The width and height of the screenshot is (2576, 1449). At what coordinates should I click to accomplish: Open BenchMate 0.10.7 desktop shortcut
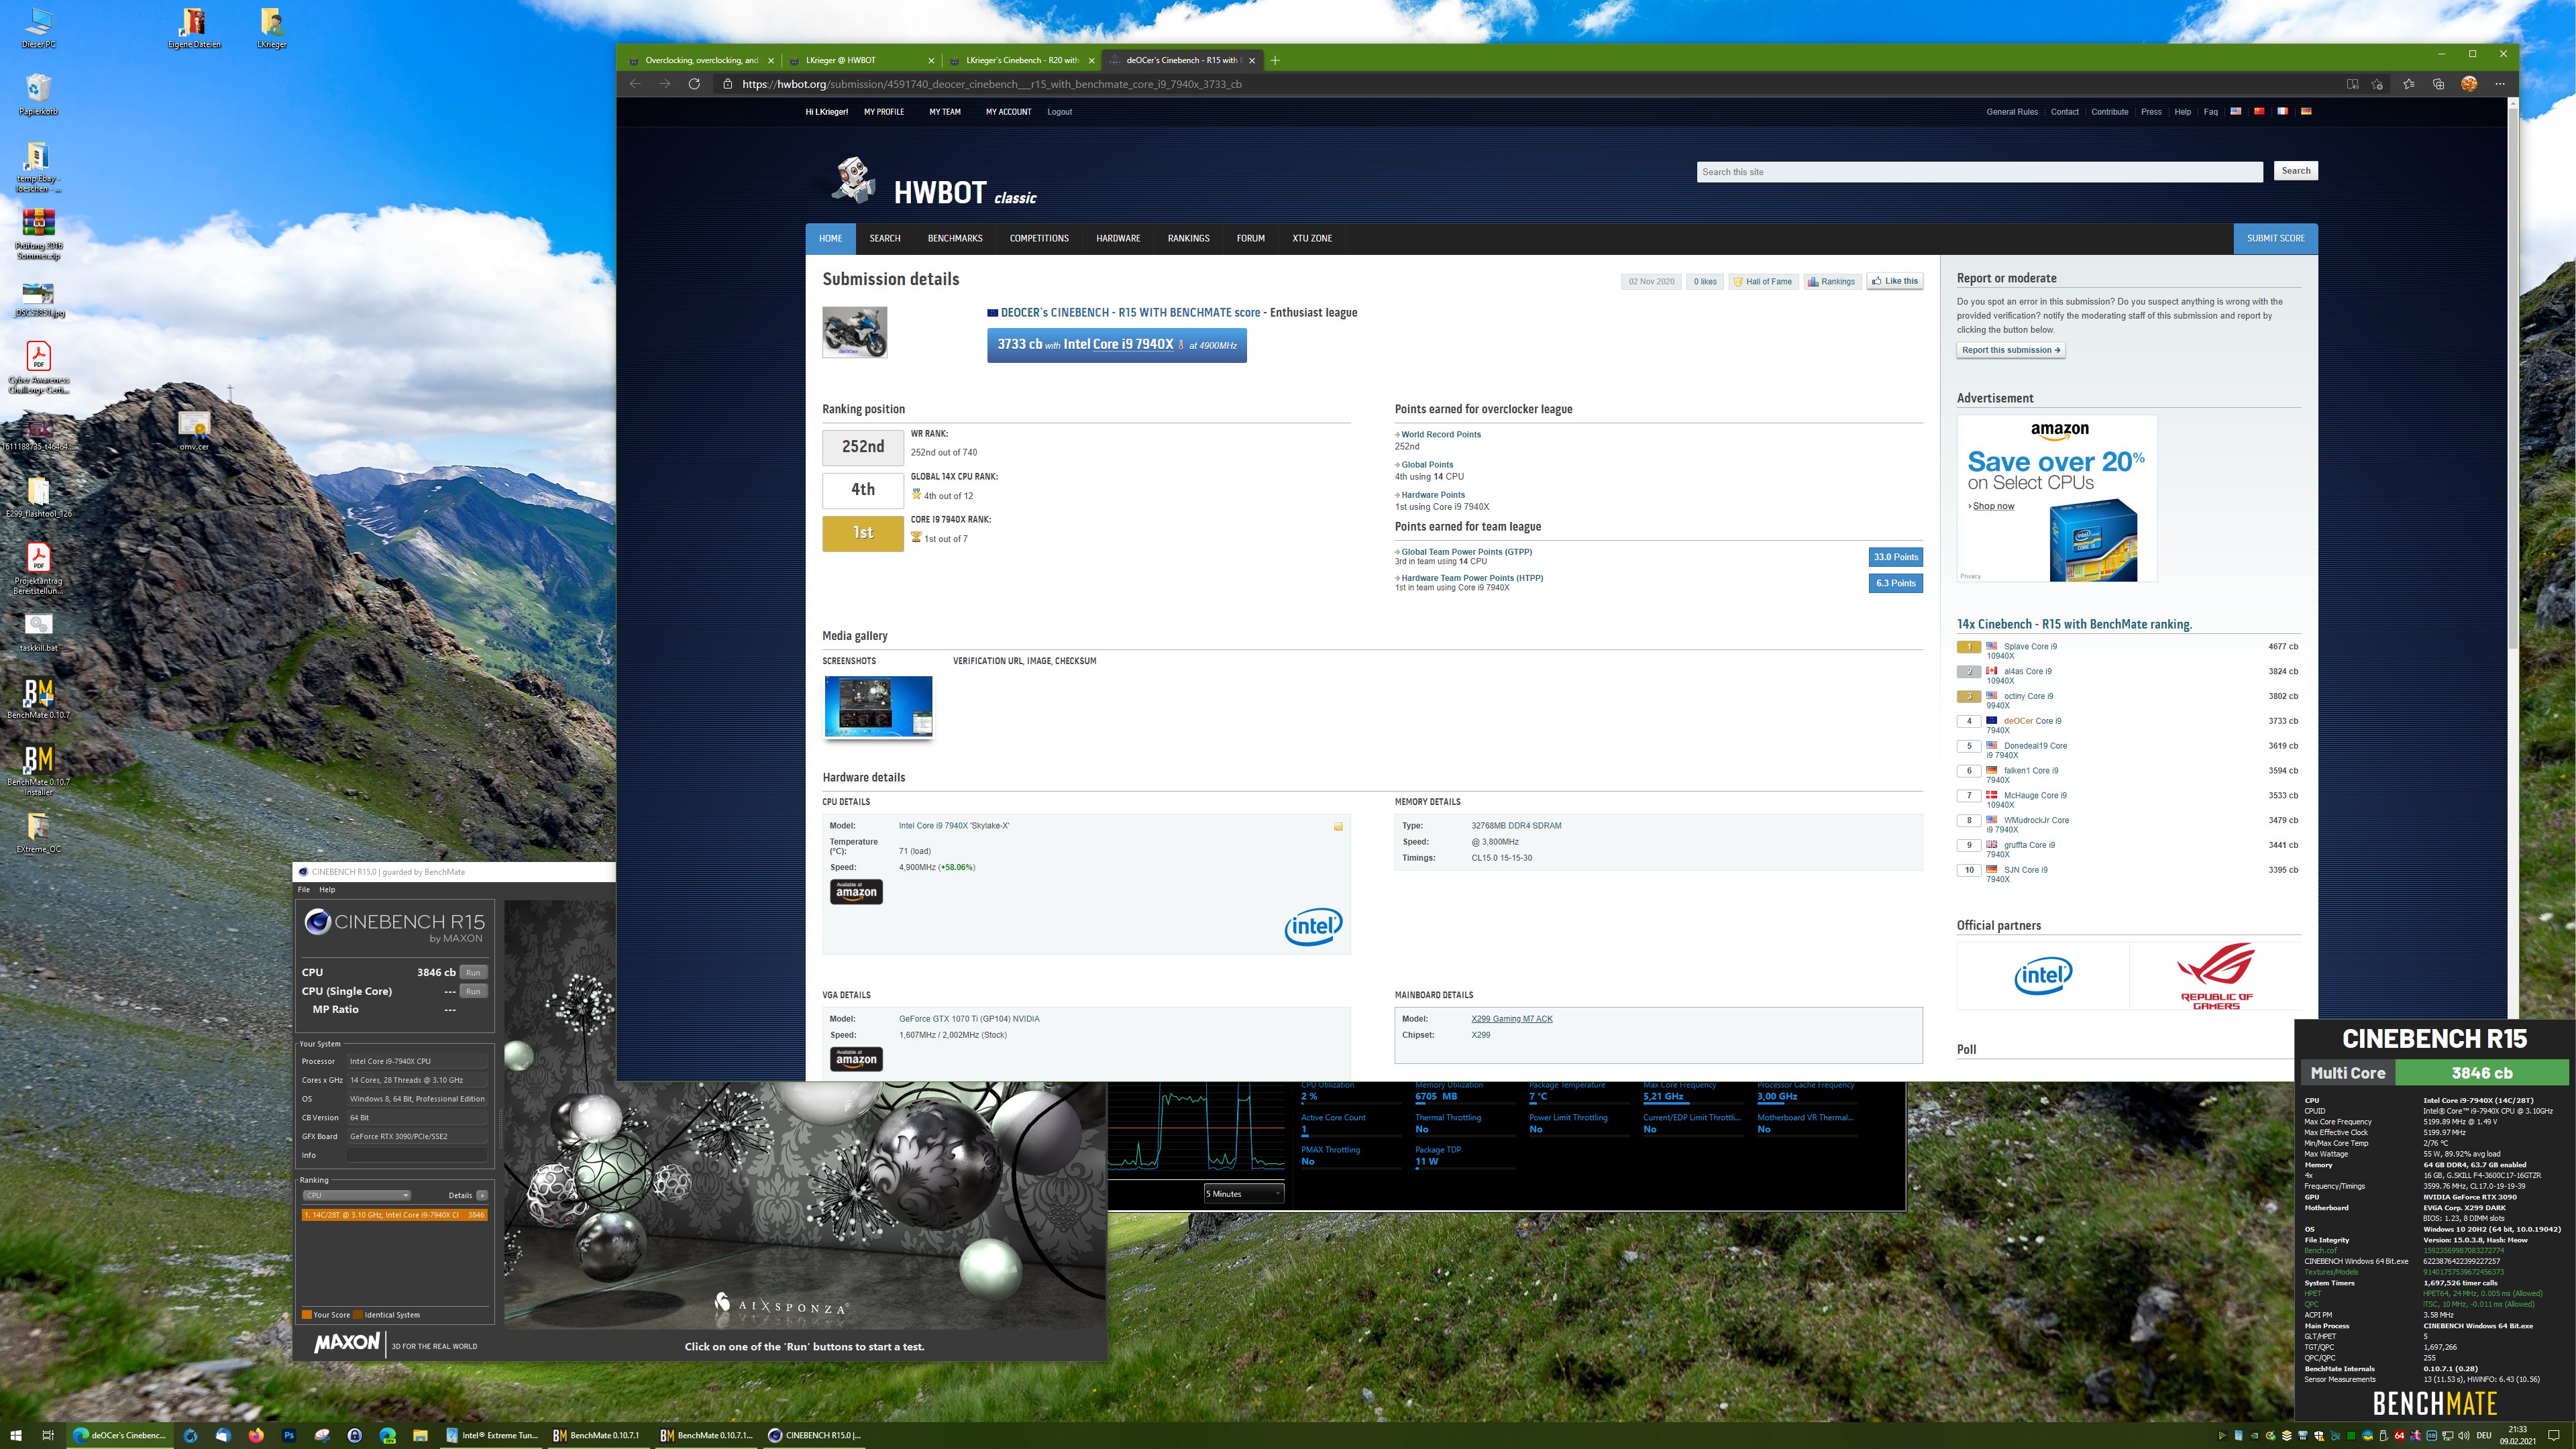coord(38,698)
